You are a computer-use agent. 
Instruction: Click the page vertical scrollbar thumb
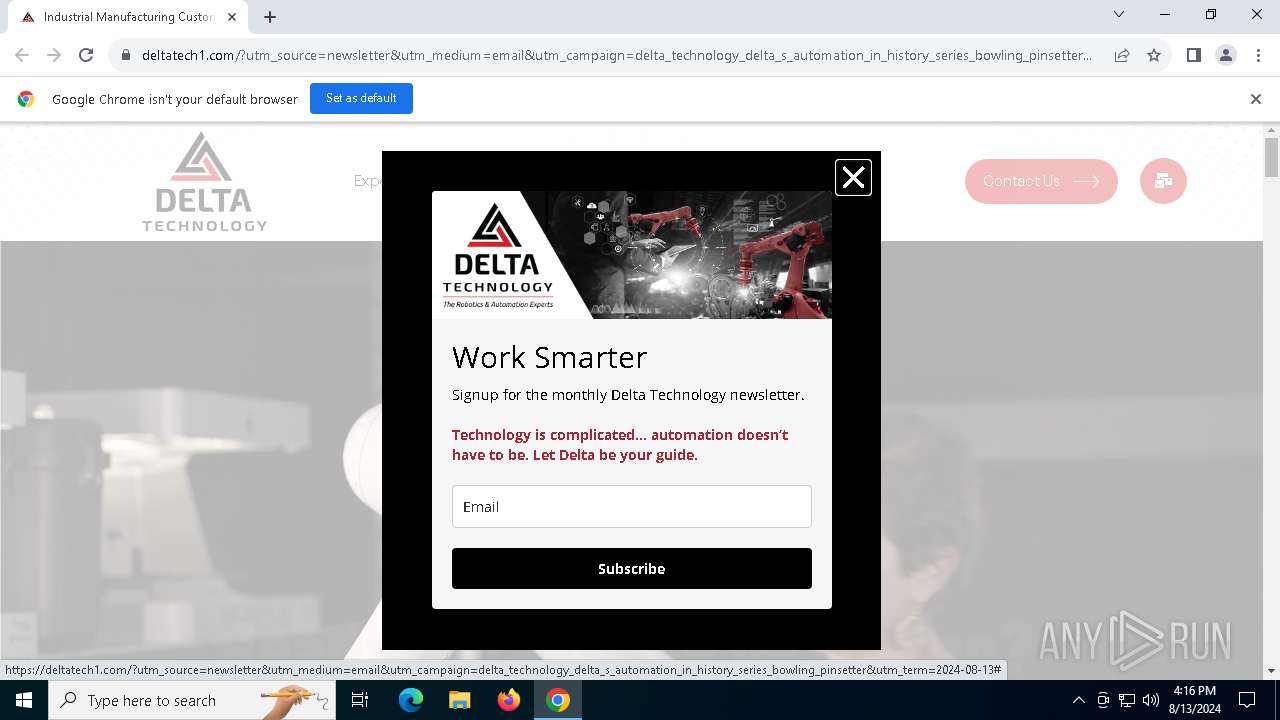pyautogui.click(x=1271, y=157)
